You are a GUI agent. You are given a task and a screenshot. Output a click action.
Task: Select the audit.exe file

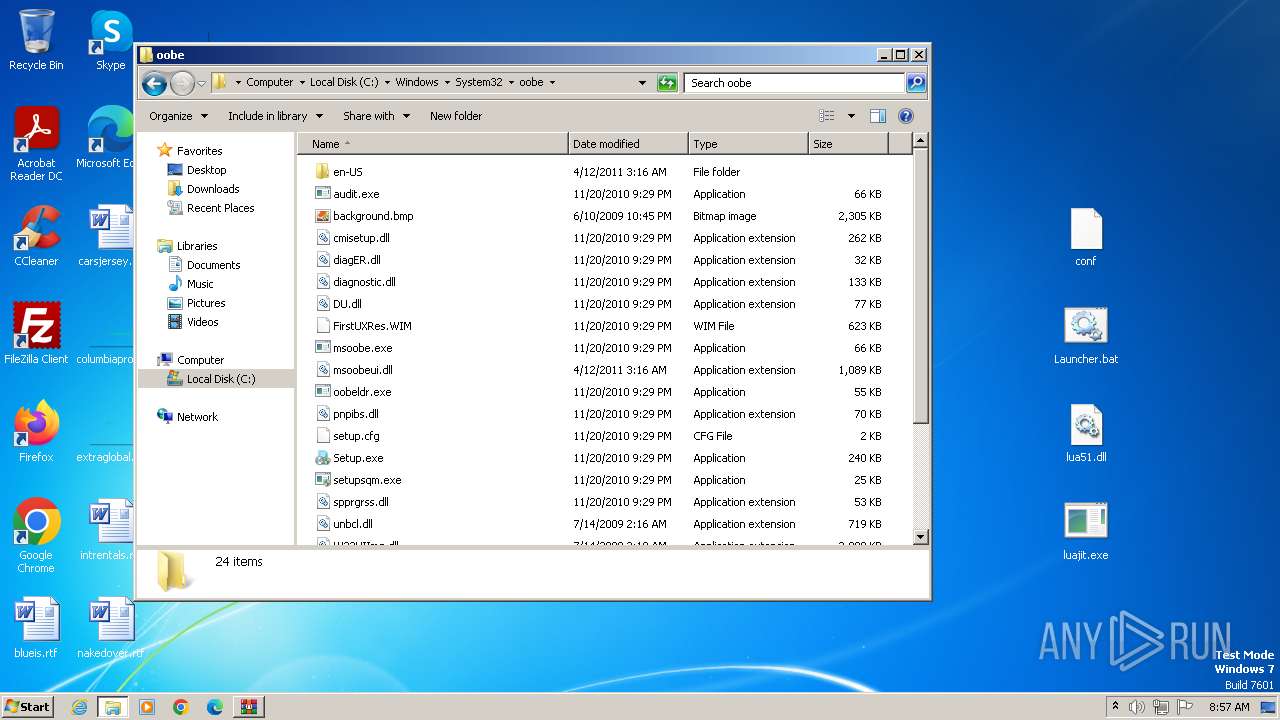[x=356, y=194]
